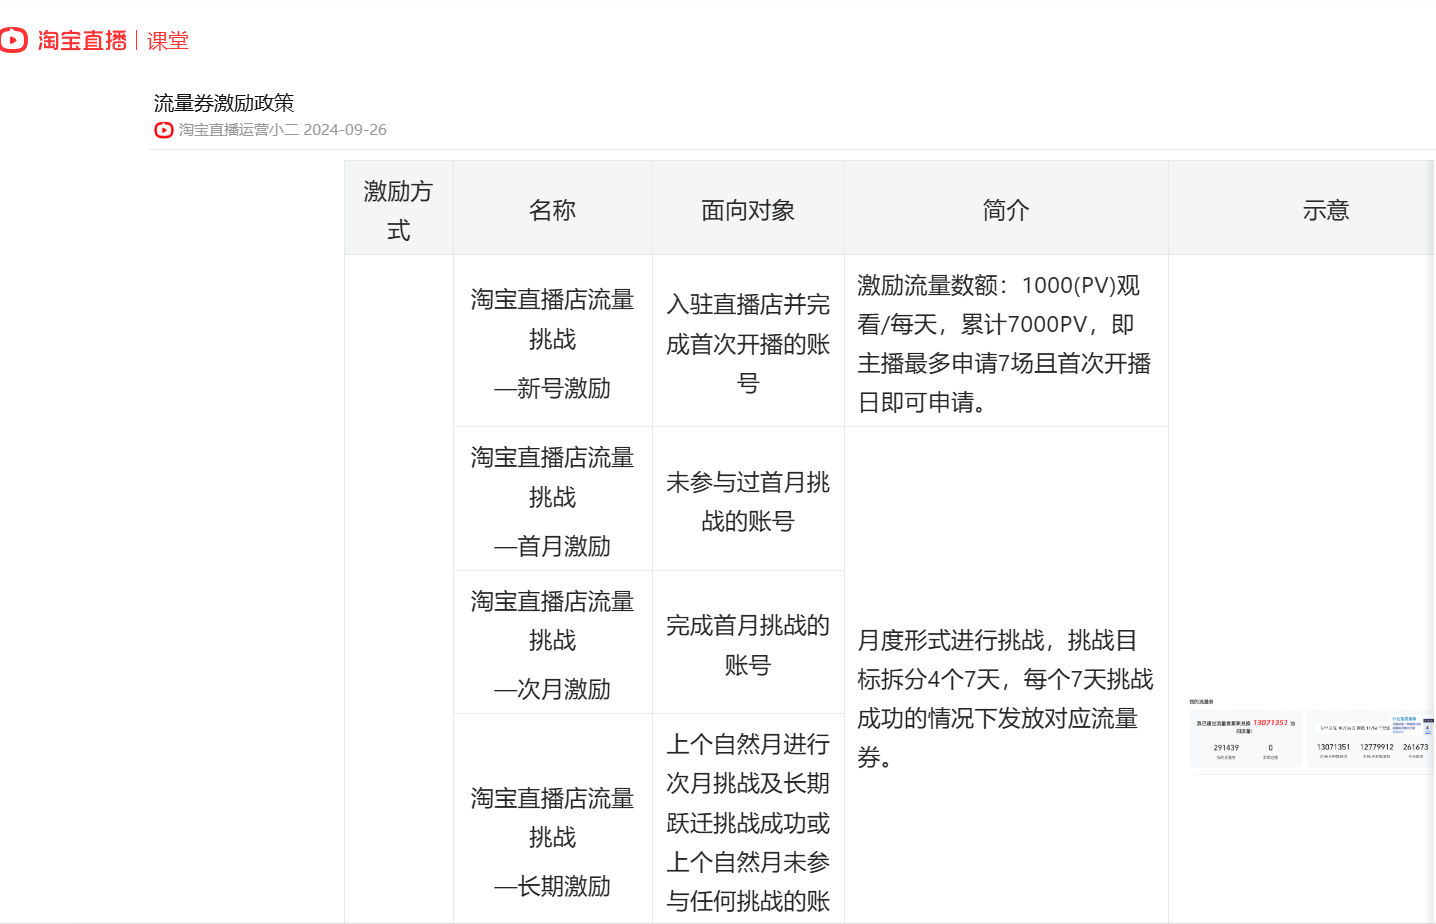This screenshot has width=1436, height=924.
Task: Open the traffic coupon example thumbnail image
Action: [1311, 735]
